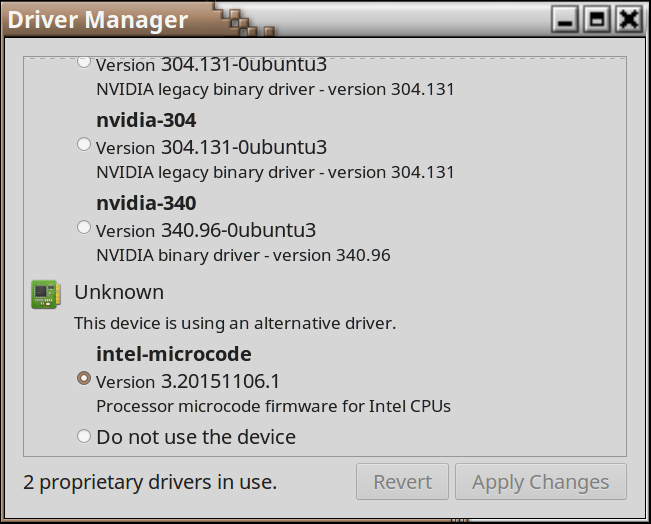The height and width of the screenshot is (524, 651).
Task: Choose the intel-microcode radio button
Action: (84, 379)
